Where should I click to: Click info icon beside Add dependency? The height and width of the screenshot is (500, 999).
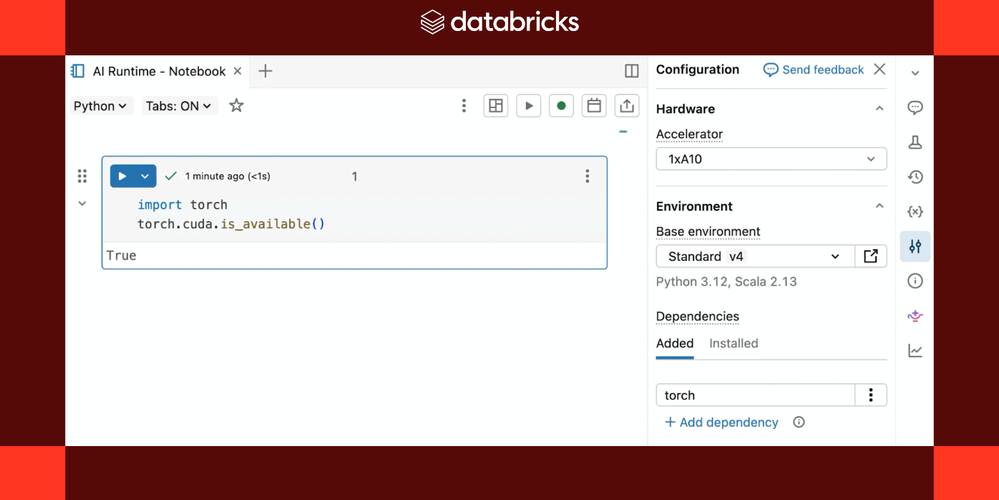tap(799, 422)
